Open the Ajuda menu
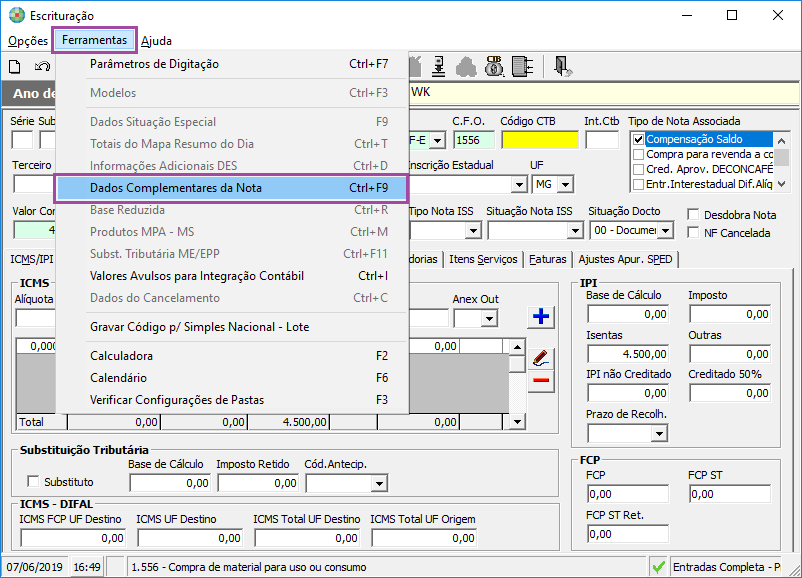Viewport: 802px width, 578px height. point(157,41)
